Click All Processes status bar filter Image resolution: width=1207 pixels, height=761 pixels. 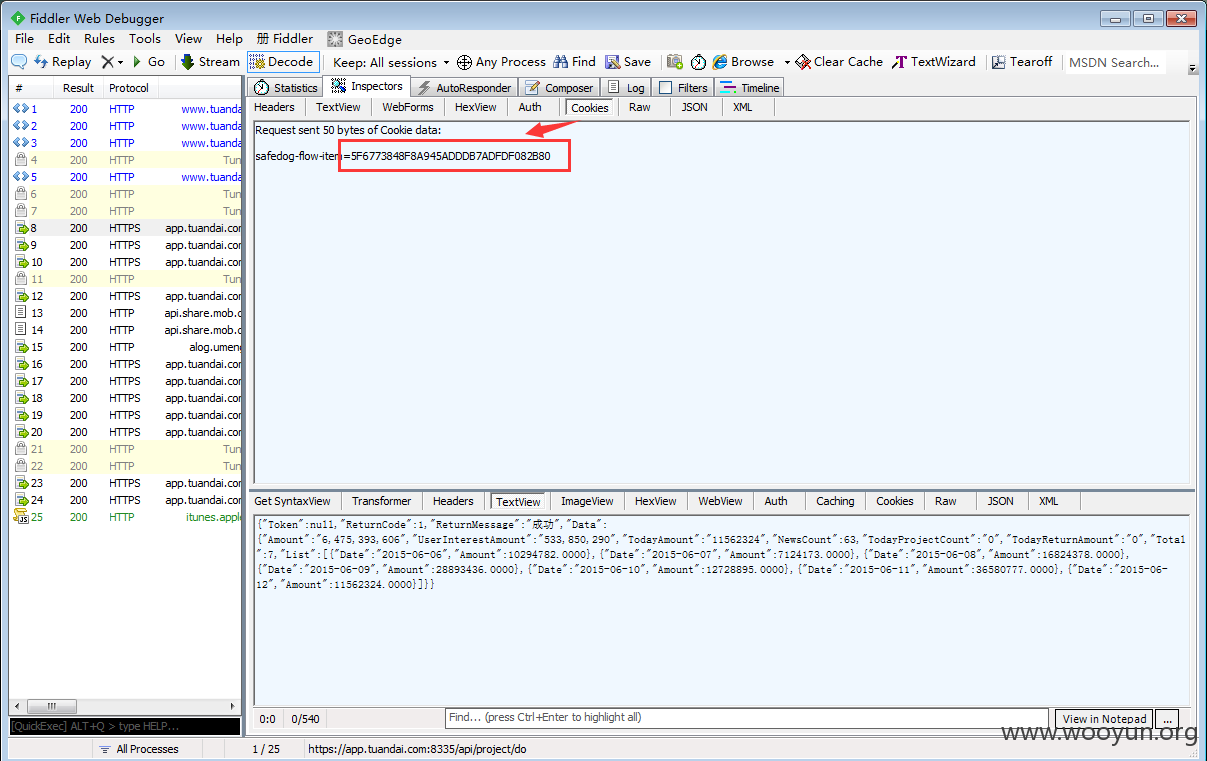[x=138, y=749]
